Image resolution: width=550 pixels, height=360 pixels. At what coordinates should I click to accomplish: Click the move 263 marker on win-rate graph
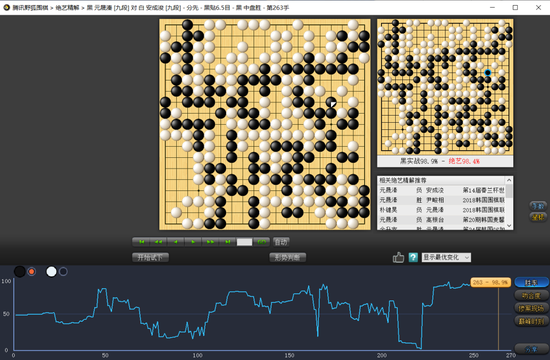point(490,282)
